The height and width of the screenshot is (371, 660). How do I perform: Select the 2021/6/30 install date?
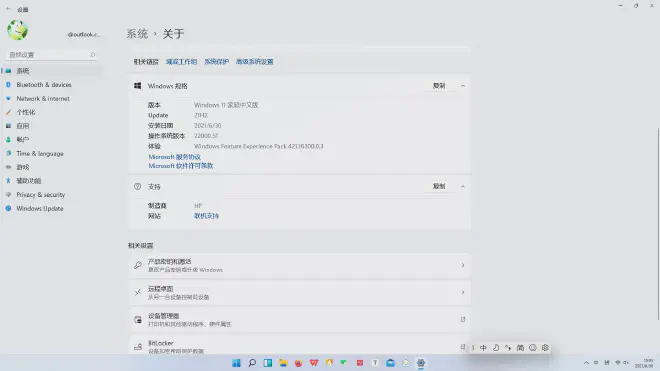click(x=207, y=125)
